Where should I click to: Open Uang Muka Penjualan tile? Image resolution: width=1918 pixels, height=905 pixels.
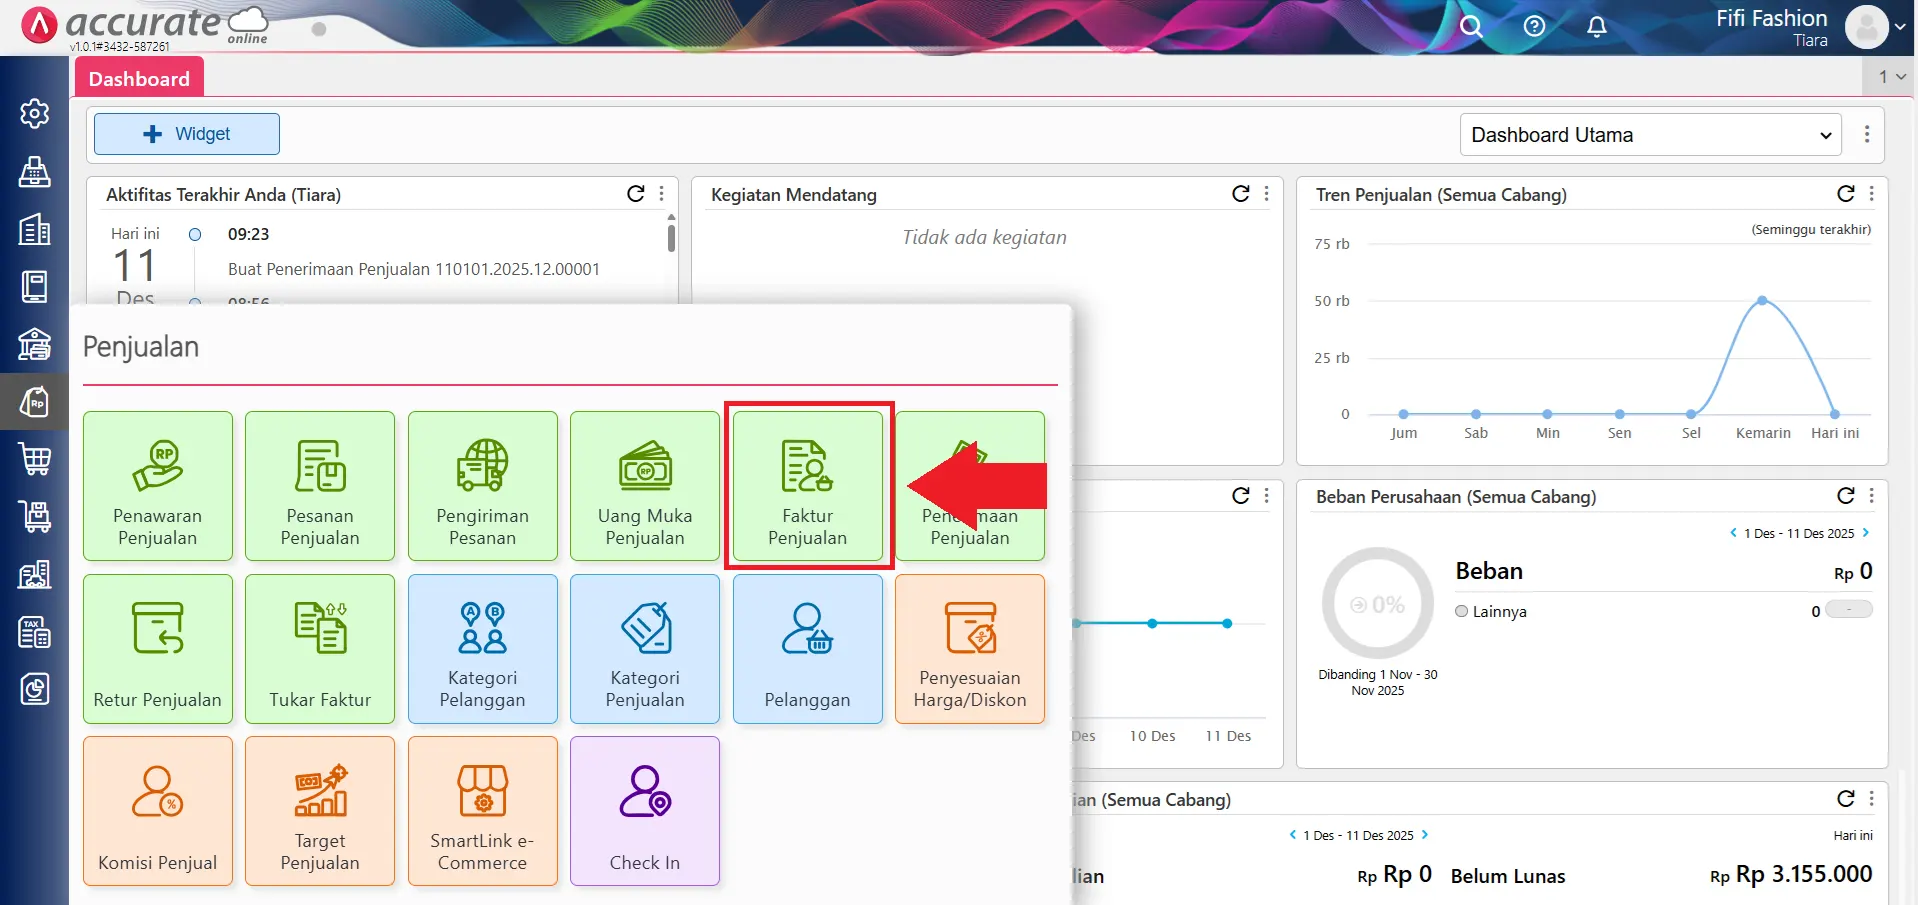[x=645, y=486]
